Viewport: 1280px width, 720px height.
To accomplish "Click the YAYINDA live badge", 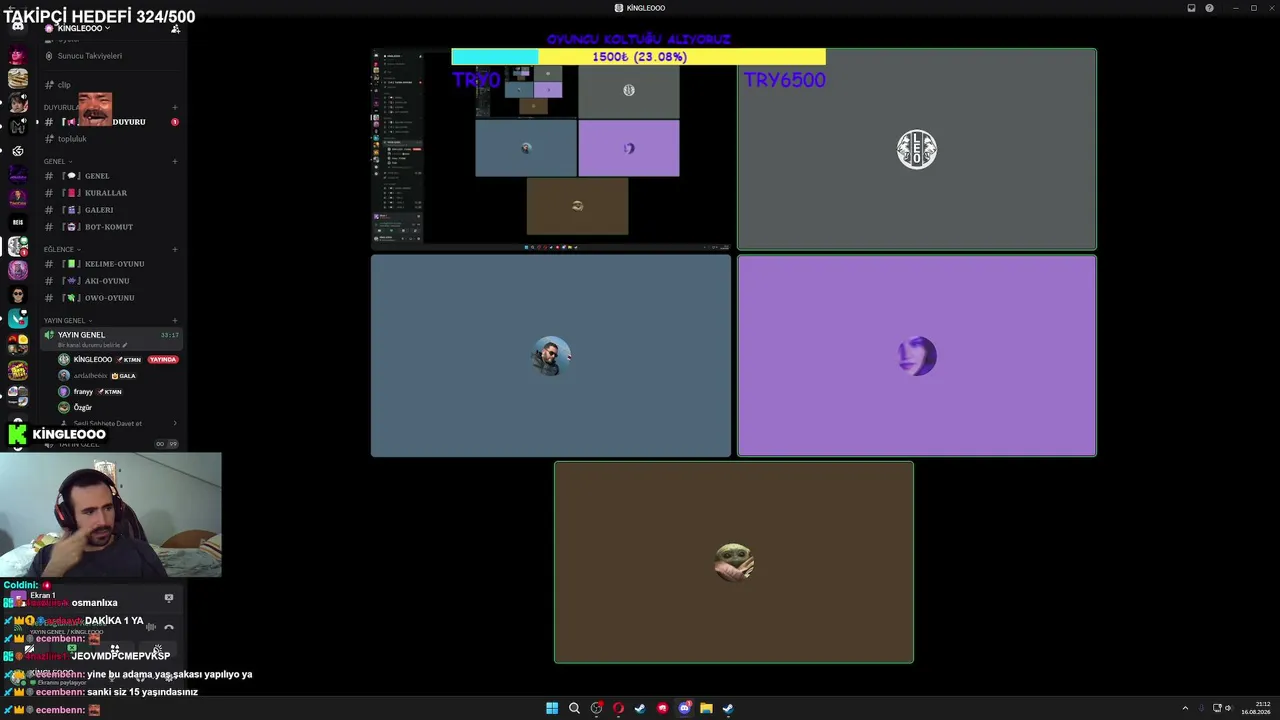I will (163, 360).
